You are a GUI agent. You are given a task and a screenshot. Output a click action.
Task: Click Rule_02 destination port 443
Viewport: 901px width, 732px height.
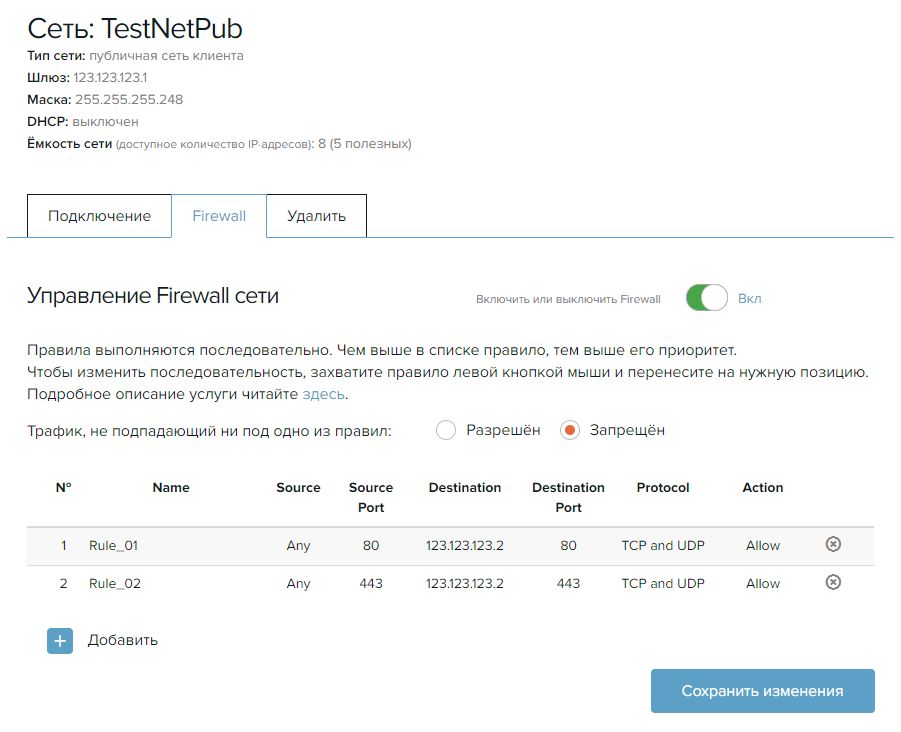tap(568, 584)
